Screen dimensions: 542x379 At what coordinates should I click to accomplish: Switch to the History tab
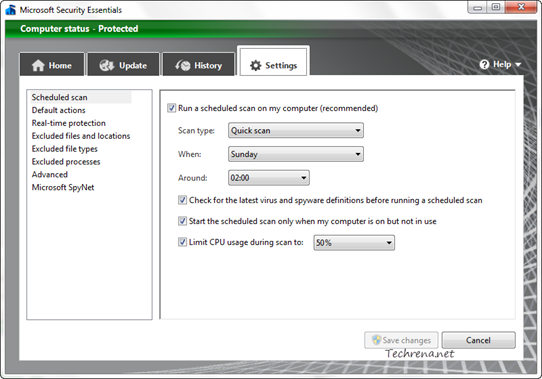[x=199, y=65]
